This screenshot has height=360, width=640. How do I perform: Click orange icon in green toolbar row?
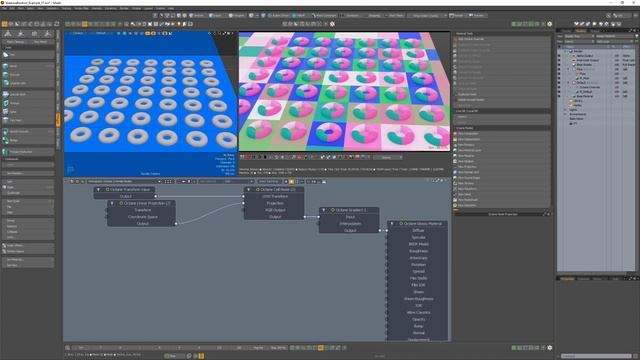(84, 24)
